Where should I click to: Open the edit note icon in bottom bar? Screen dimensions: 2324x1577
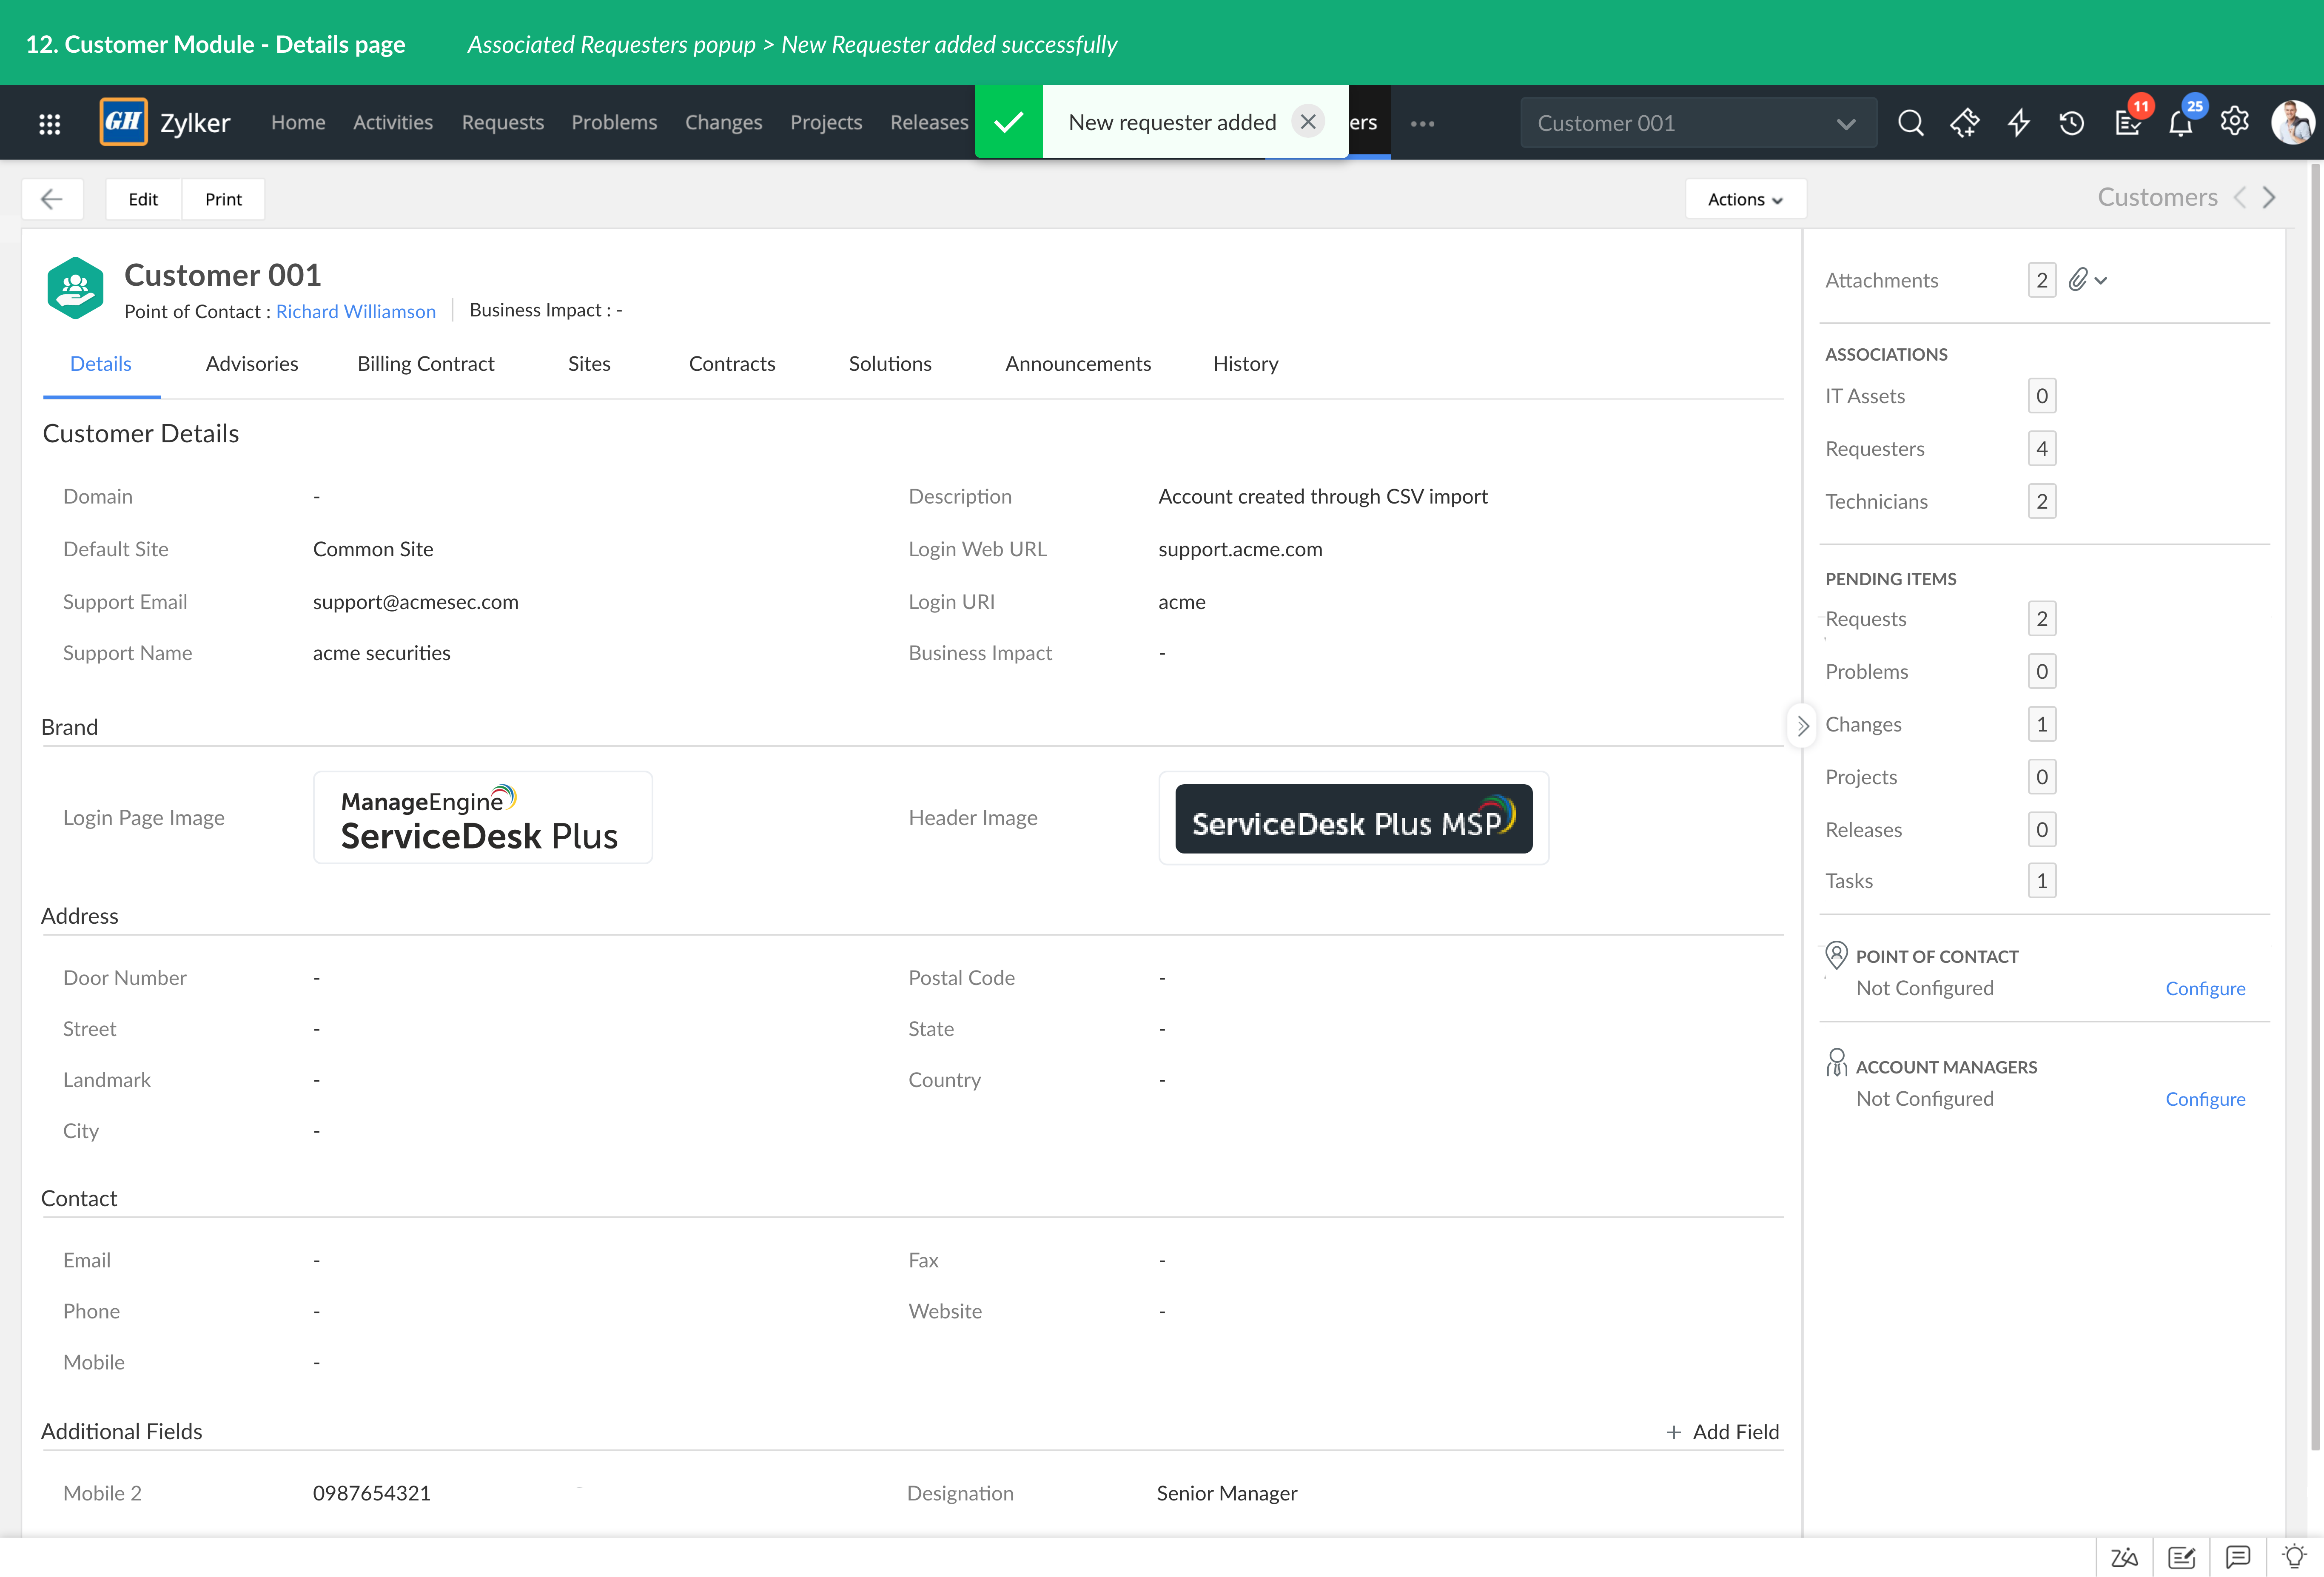pyautogui.click(x=2181, y=1558)
